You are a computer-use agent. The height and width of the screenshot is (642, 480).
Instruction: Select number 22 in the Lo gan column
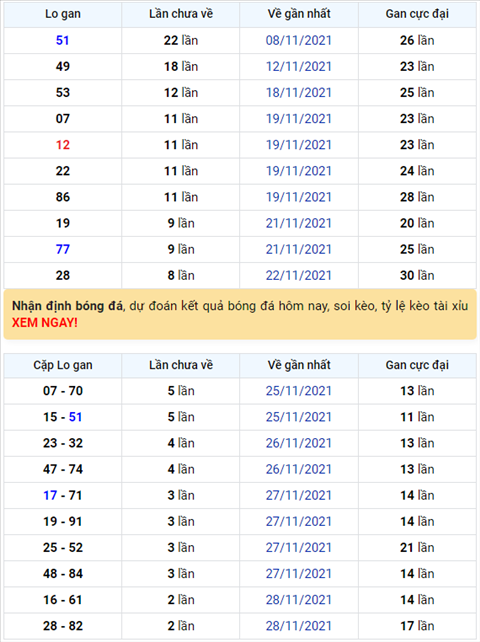pos(63,171)
